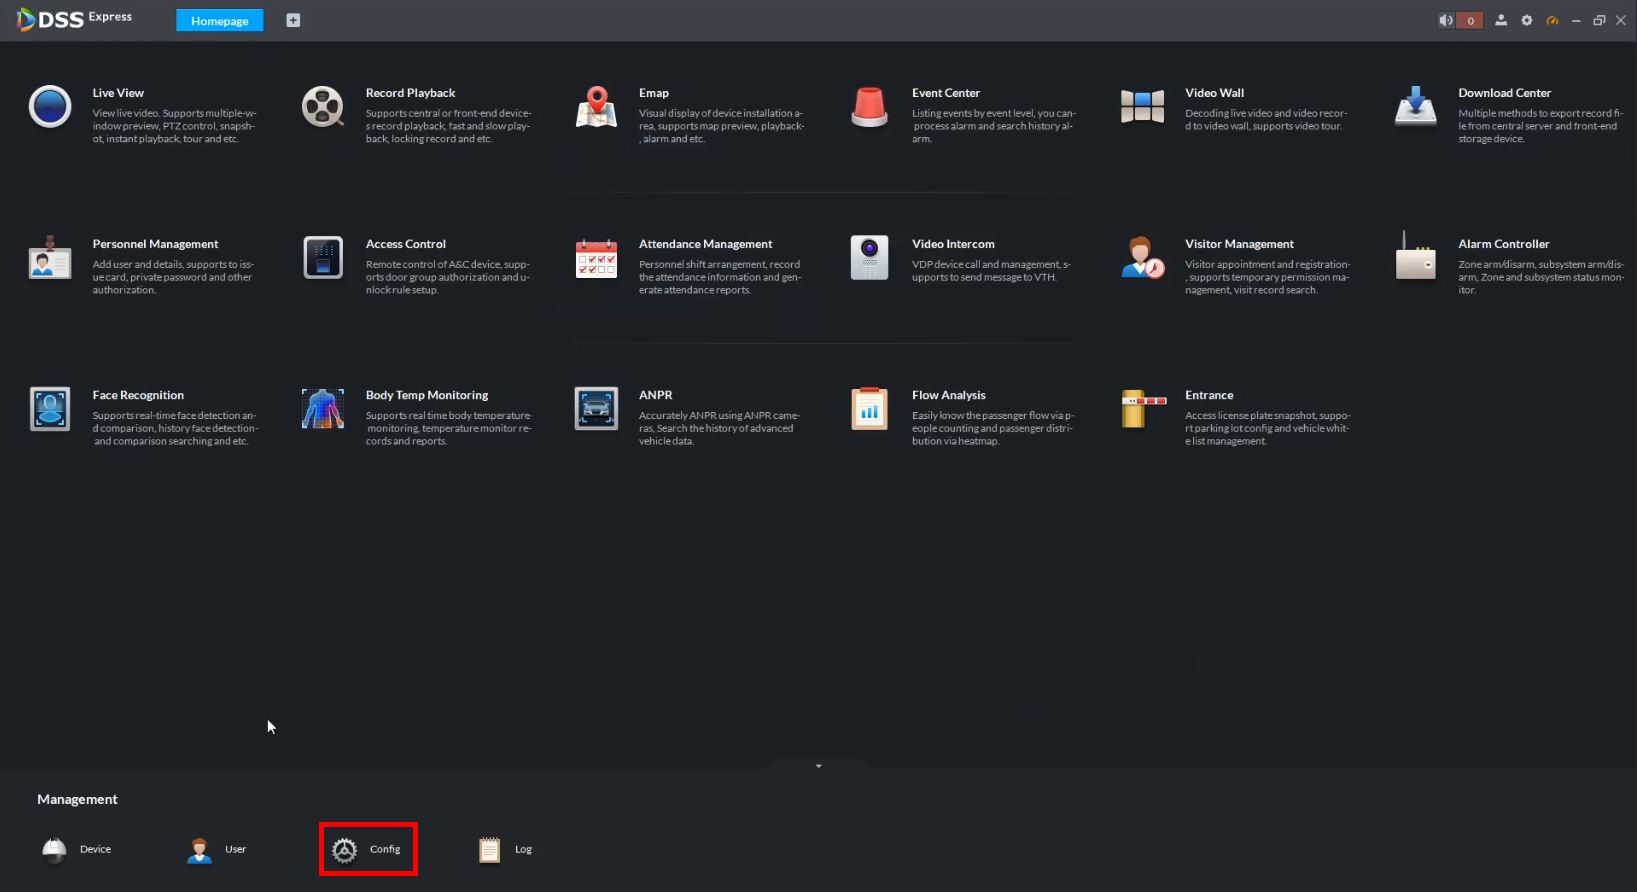The width and height of the screenshot is (1637, 892).
Task: Open the Live View module icon
Action: tap(50, 107)
